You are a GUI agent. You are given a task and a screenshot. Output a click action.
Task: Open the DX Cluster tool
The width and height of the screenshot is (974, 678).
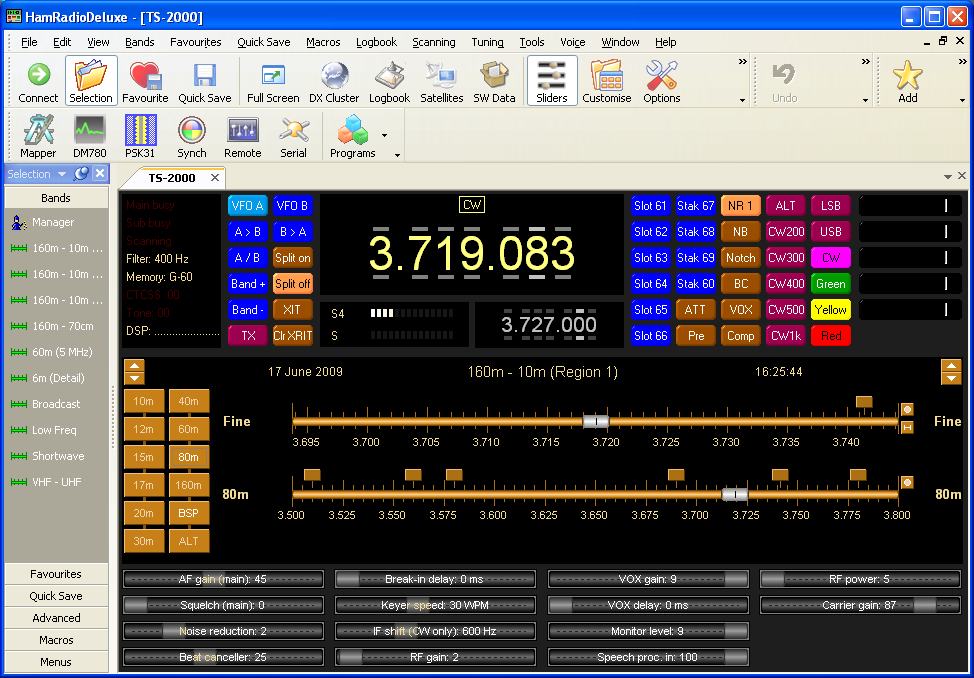(333, 82)
